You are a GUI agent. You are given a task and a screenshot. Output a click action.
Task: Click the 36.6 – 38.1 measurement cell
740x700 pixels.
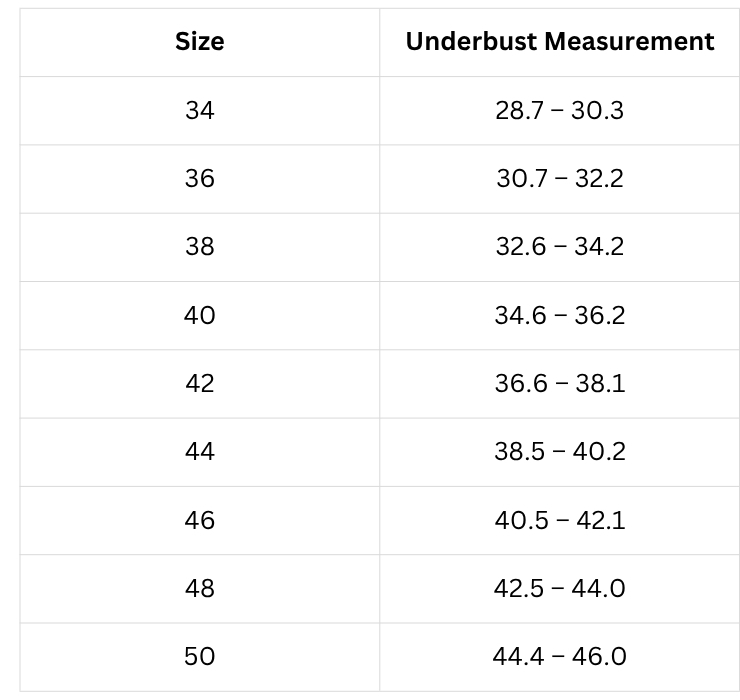(x=560, y=384)
